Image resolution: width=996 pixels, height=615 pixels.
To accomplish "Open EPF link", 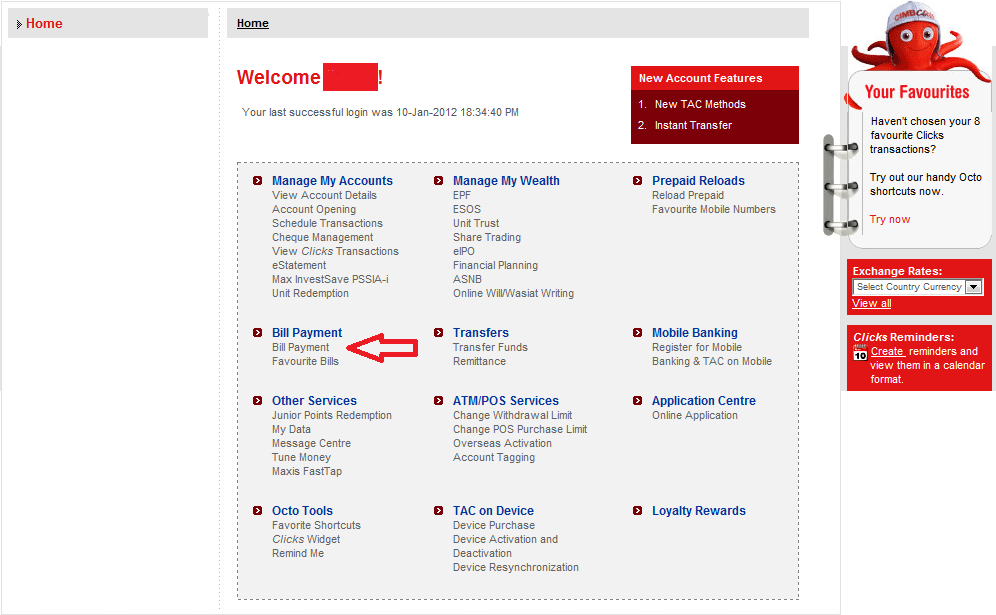I will tap(462, 195).
